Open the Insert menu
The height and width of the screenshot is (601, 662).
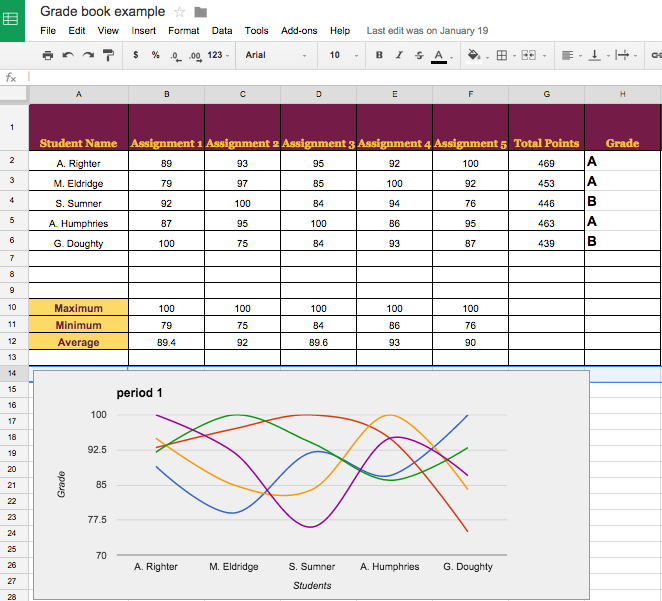[x=143, y=31]
